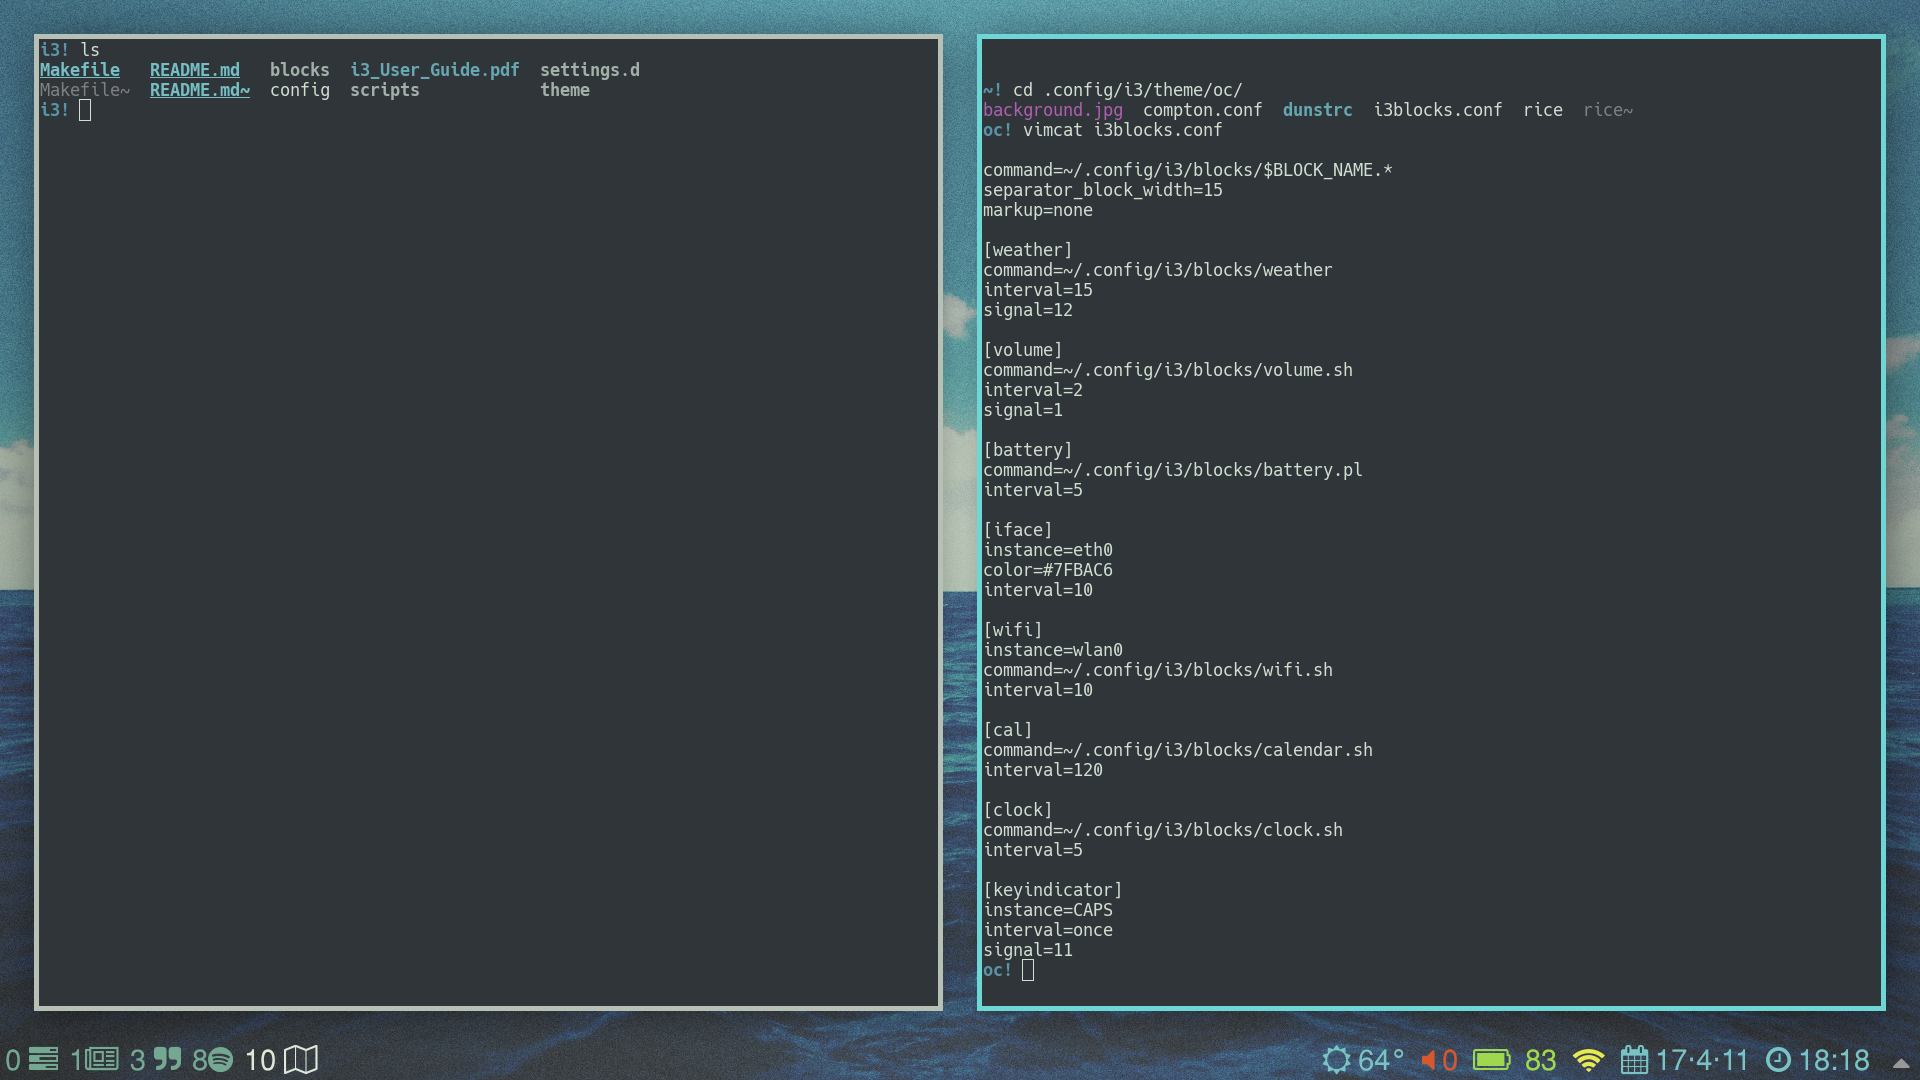
Task: Toggle the muted volume speaker icon
Action: (x=1429, y=1059)
